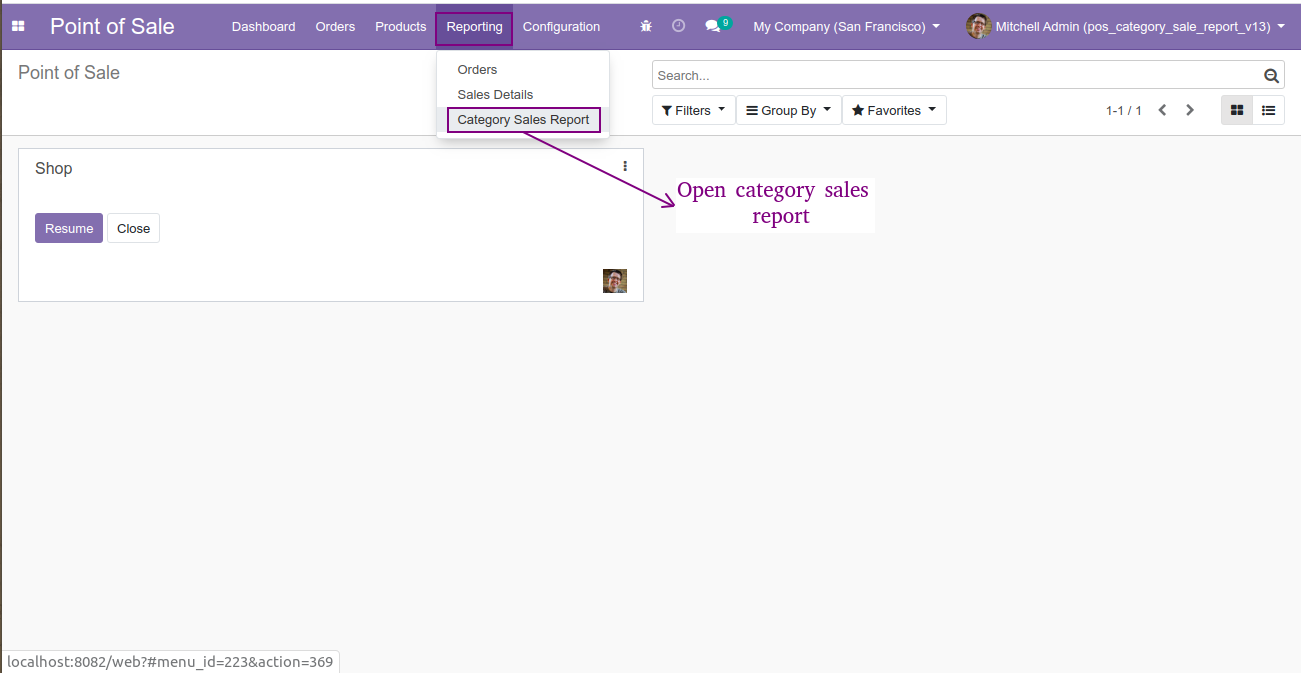
Task: Click user avatar on Shop card
Action: [x=615, y=281]
